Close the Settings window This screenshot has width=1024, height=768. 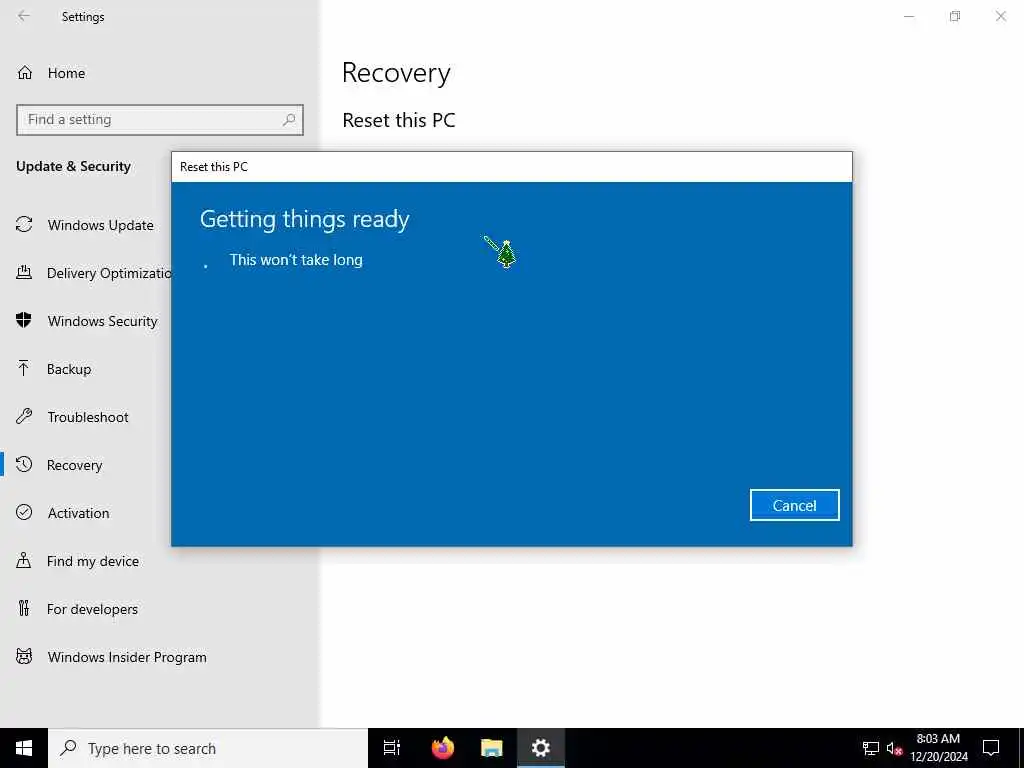[x=1000, y=16]
